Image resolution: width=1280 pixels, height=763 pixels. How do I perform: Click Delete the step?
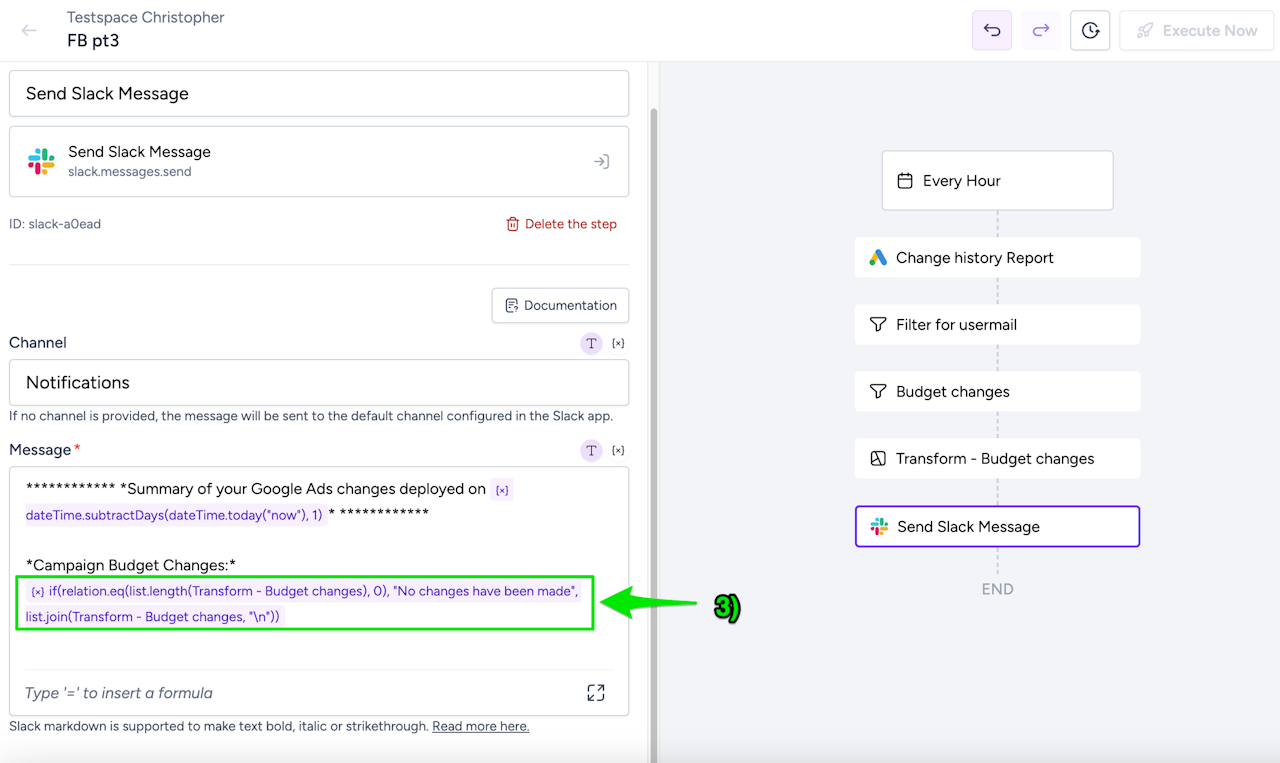(561, 224)
